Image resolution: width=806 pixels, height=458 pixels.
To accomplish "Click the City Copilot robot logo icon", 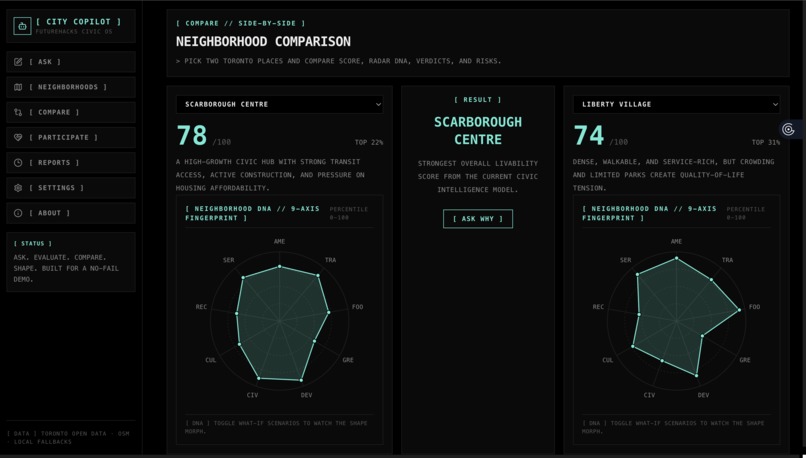I will pos(22,26).
